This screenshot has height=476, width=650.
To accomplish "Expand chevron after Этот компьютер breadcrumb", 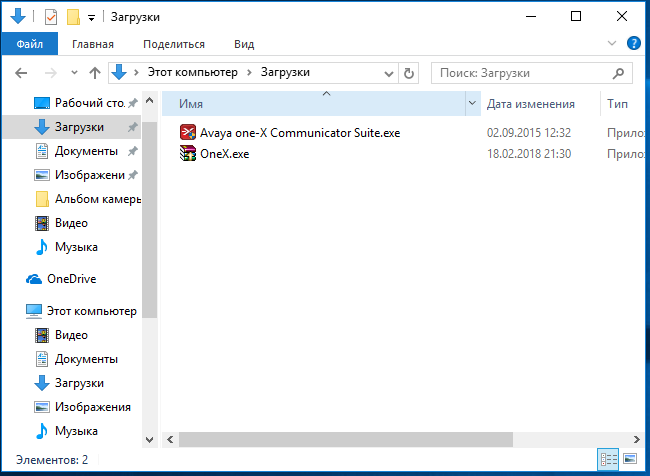I will 249,73.
